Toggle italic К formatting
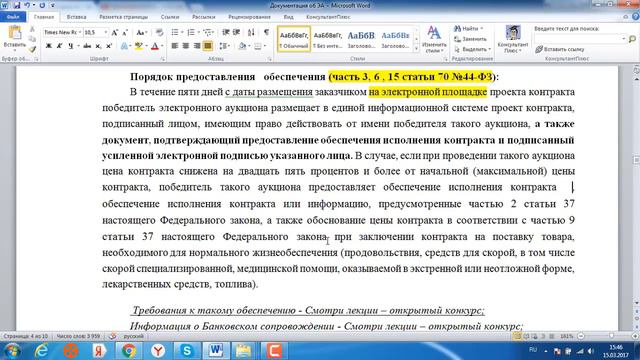This screenshot has height=360, width=640. click(60, 46)
